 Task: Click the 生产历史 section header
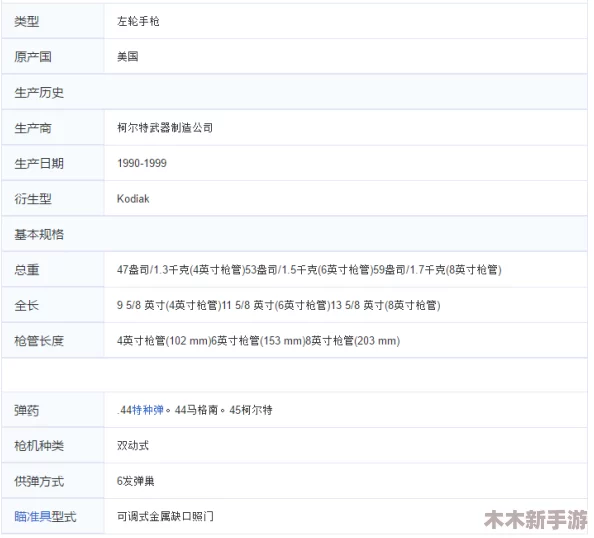[x=294, y=92]
